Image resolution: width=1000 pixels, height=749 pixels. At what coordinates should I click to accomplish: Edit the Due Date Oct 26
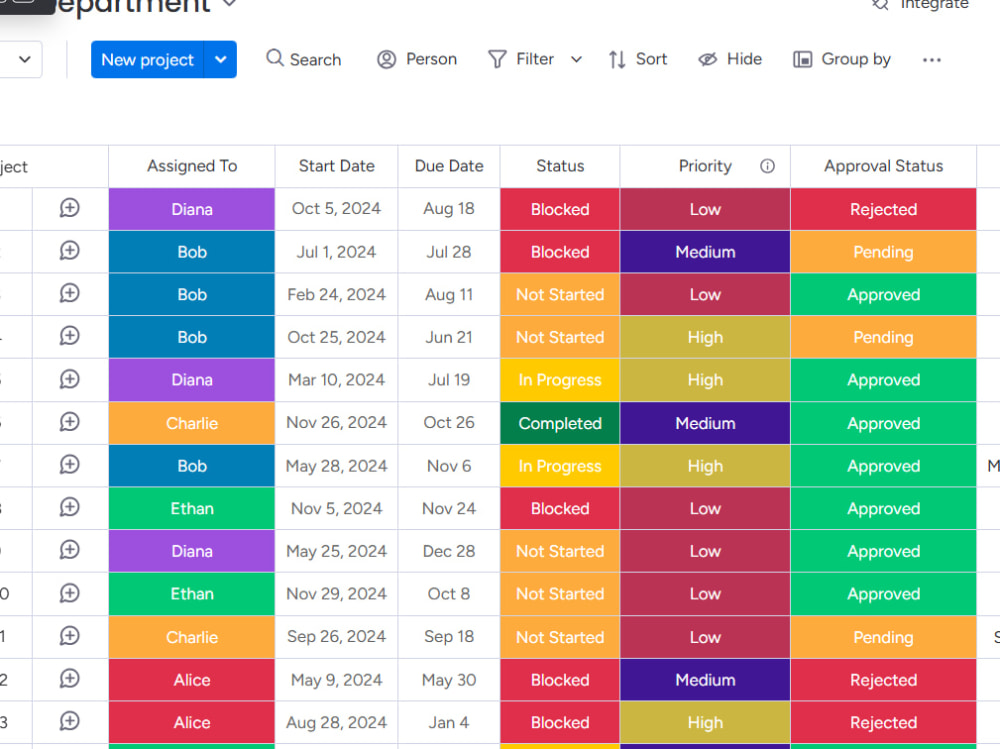point(449,423)
